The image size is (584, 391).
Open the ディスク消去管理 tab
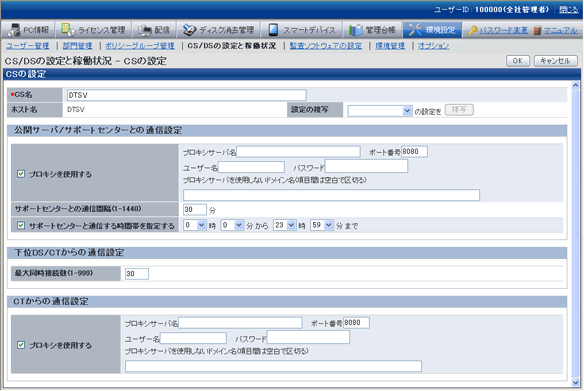218,30
